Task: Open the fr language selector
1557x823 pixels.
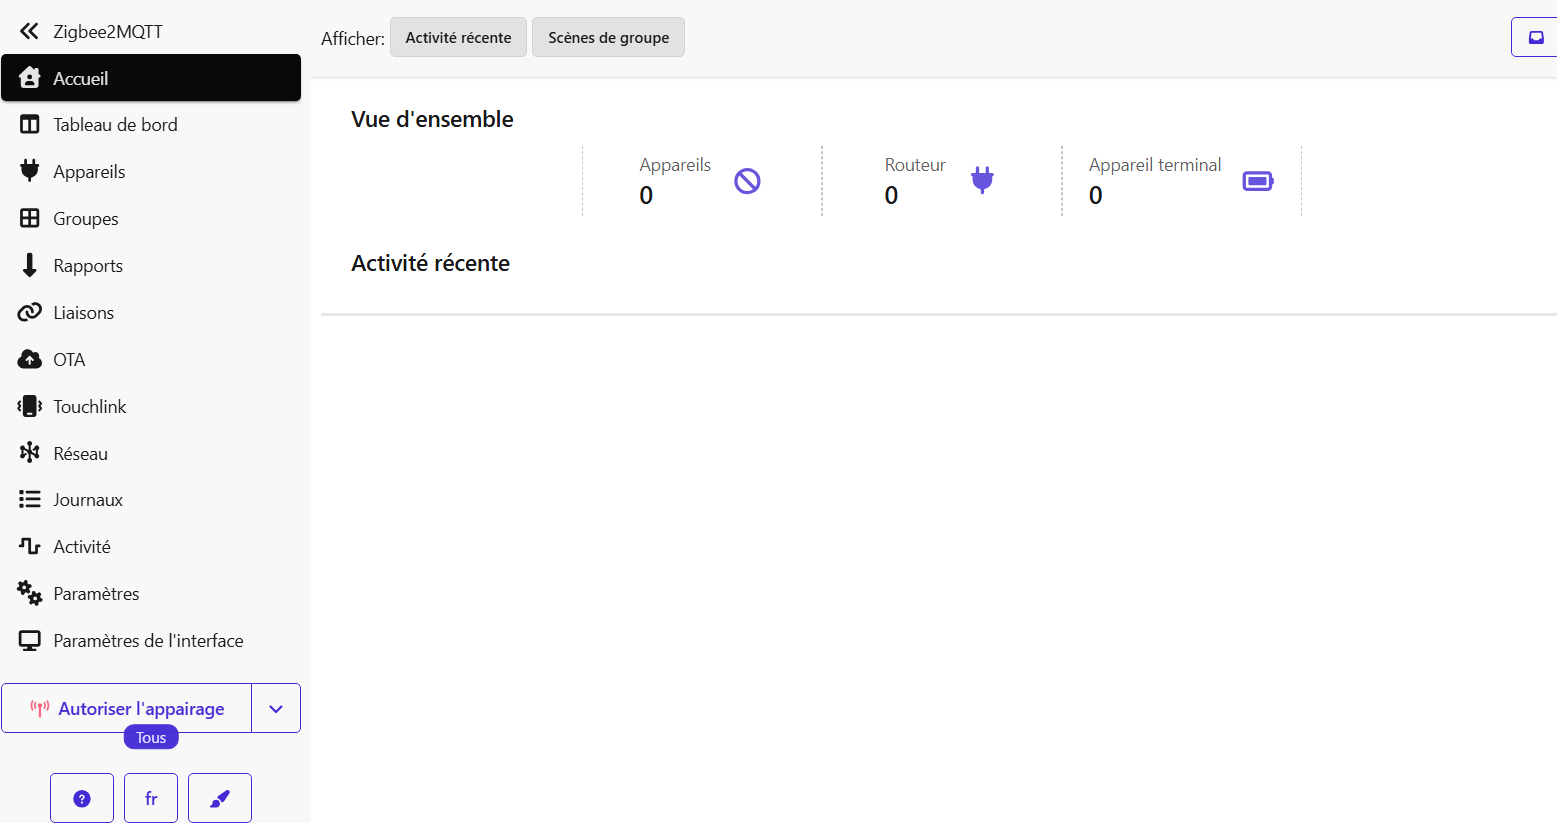Action: click(151, 798)
